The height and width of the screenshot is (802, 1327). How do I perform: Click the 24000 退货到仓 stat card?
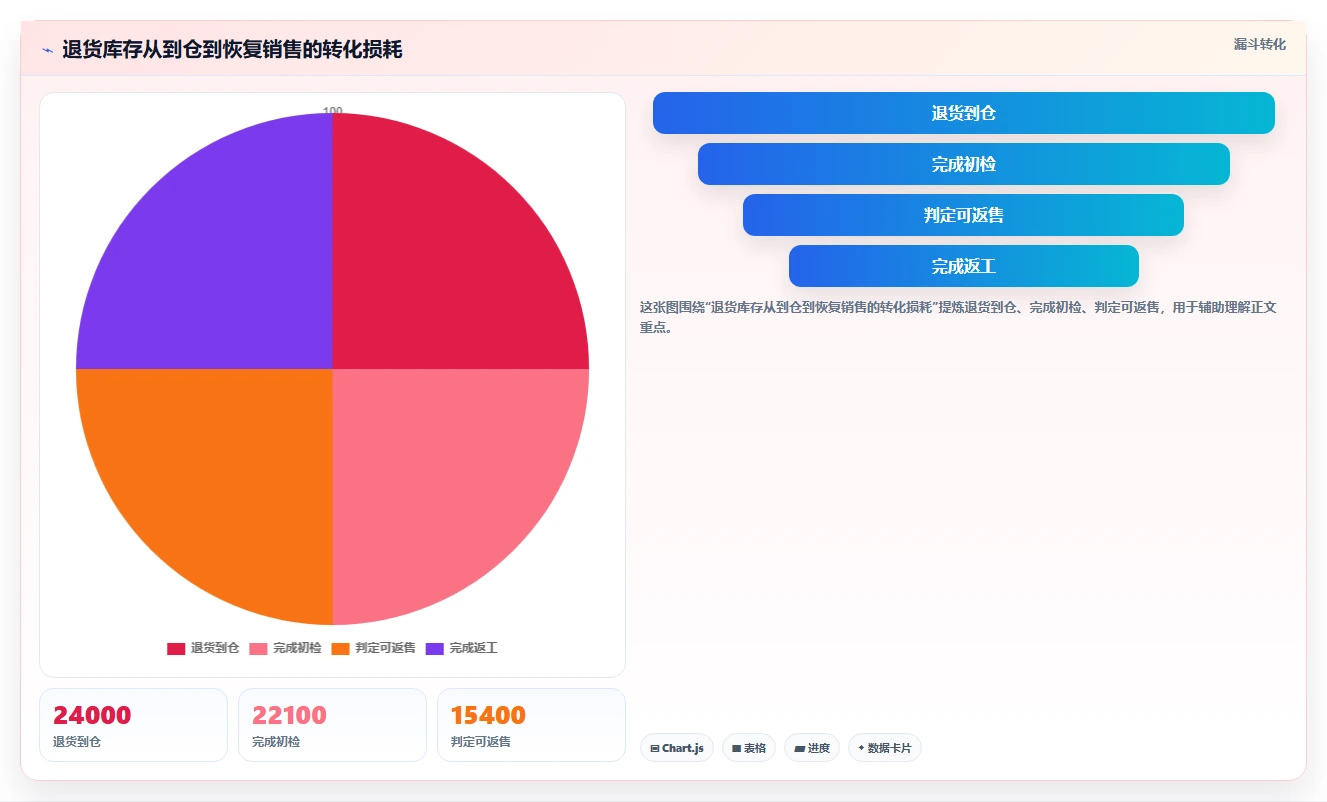pos(133,725)
